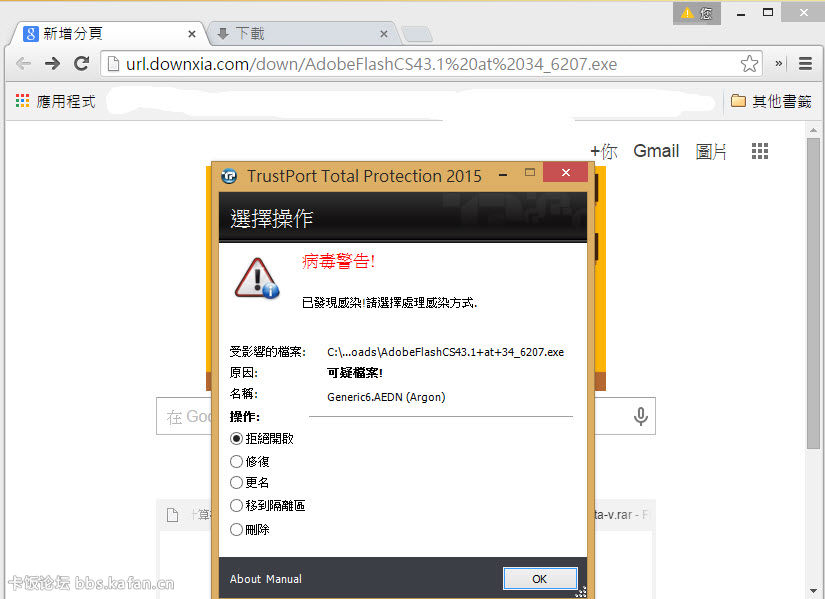Close the 新增分頁 tab
This screenshot has height=599, width=825.
[192, 34]
